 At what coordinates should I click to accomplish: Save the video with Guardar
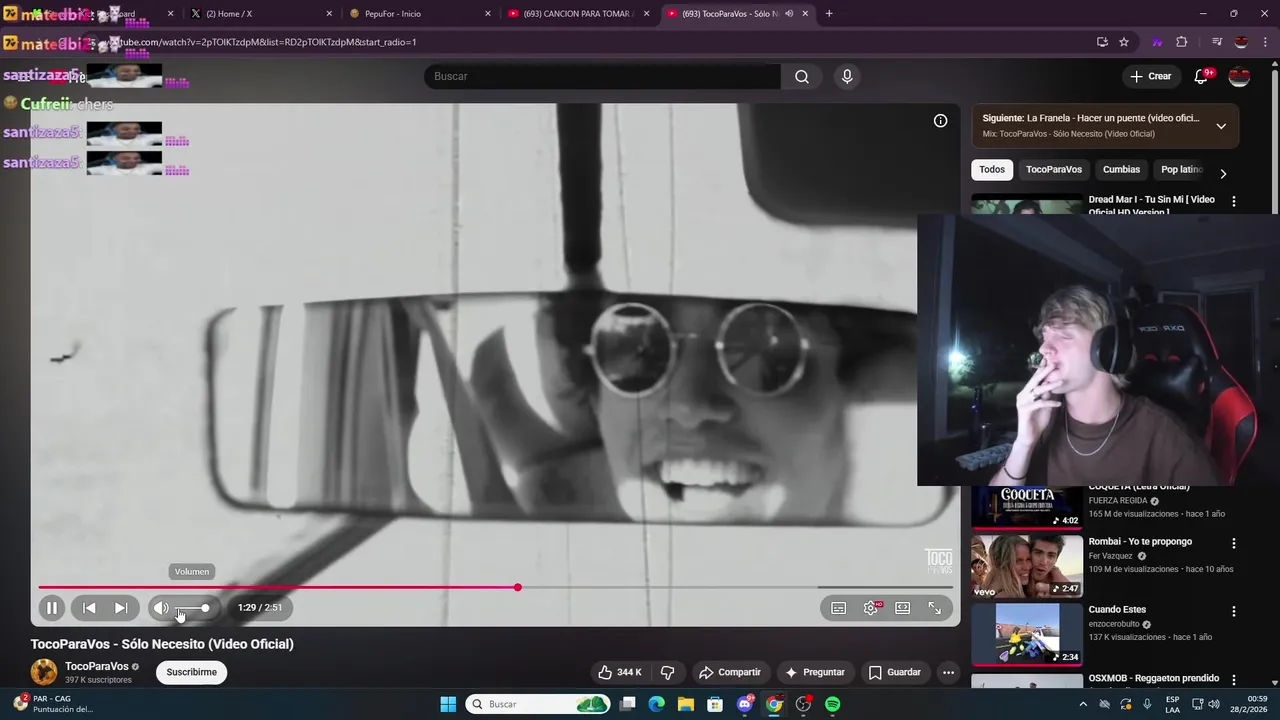(x=895, y=672)
